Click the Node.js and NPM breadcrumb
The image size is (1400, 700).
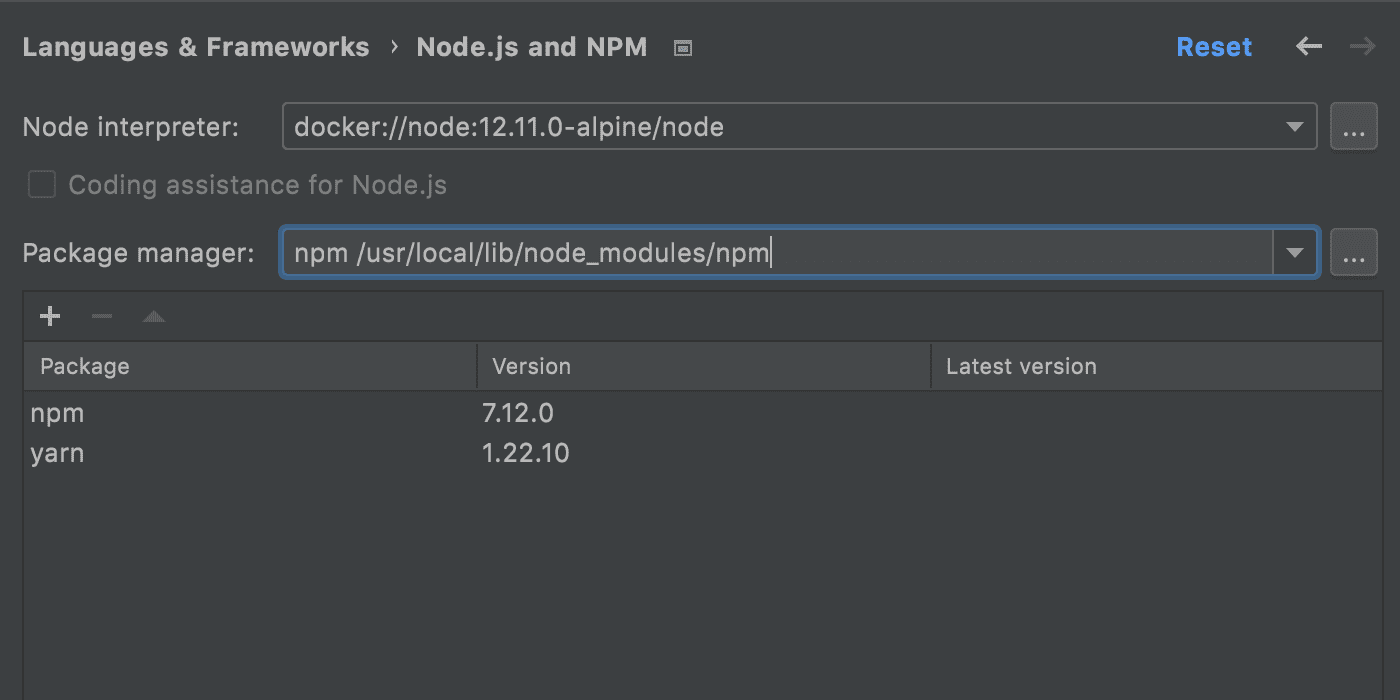click(532, 47)
